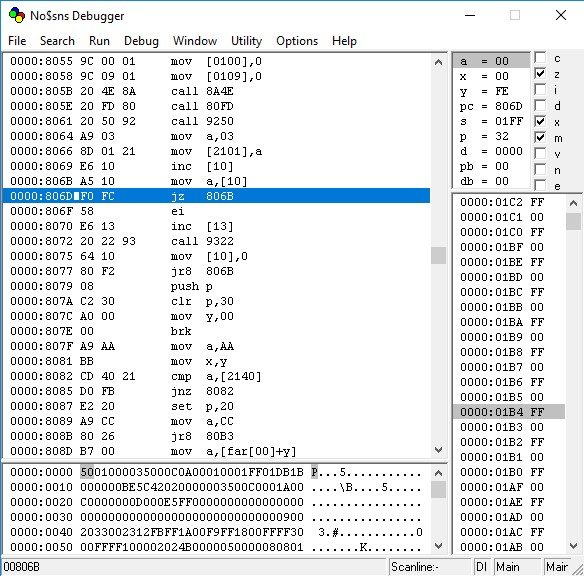Open the Window menu
This screenshot has width=584, height=576.
tap(195, 41)
